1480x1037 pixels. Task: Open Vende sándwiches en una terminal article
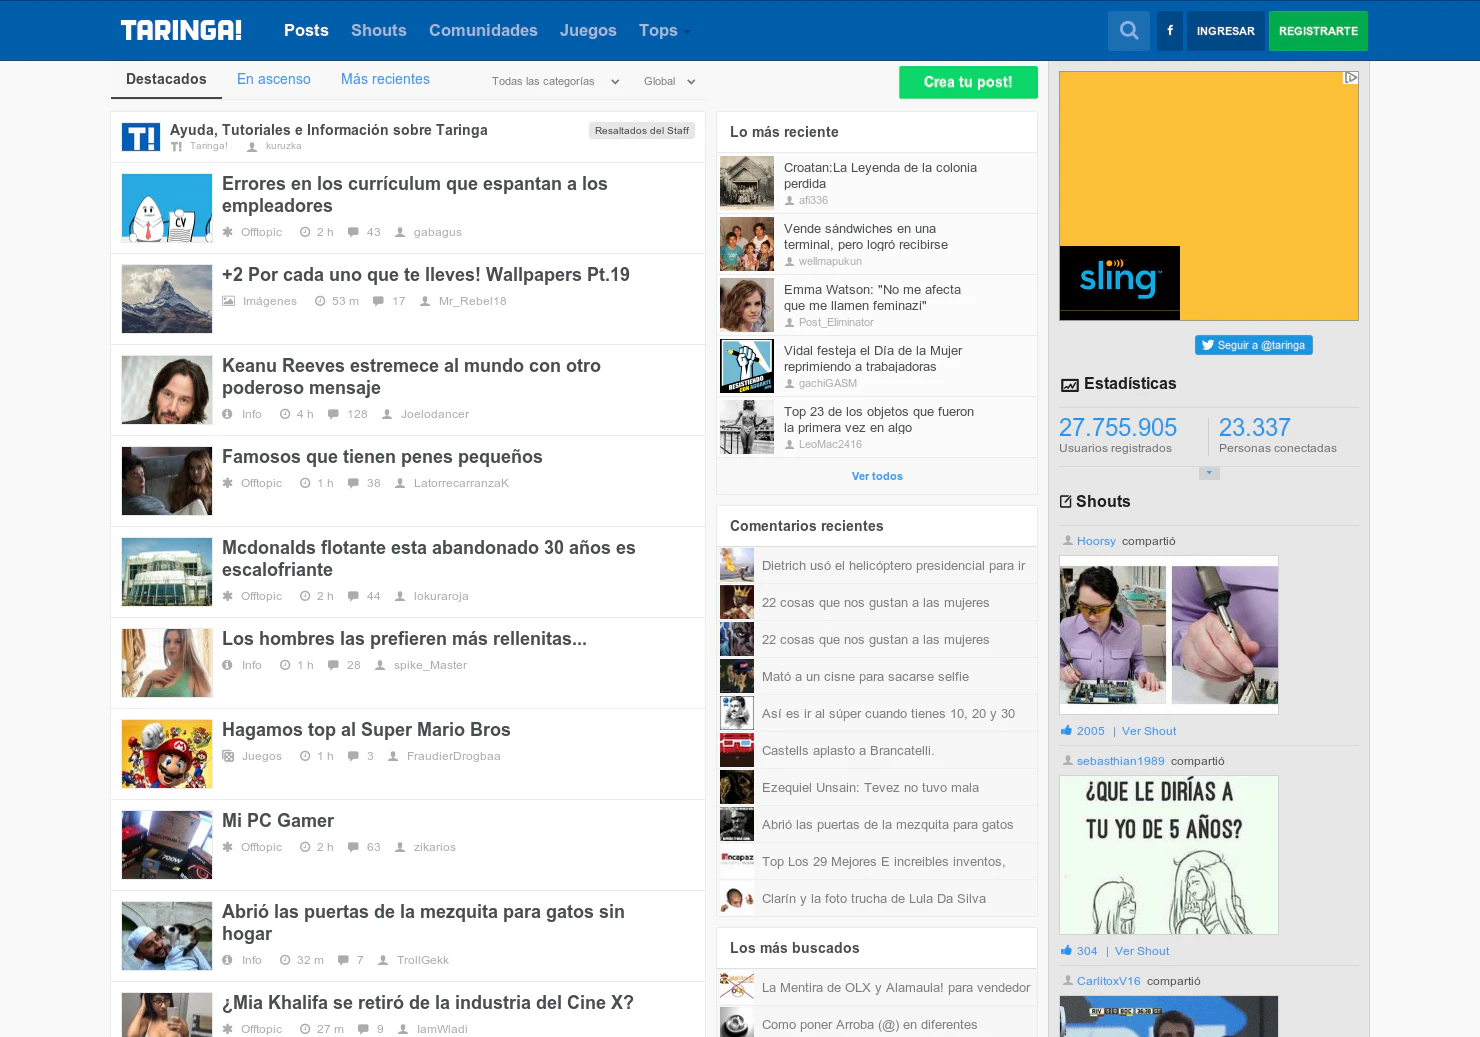point(866,237)
